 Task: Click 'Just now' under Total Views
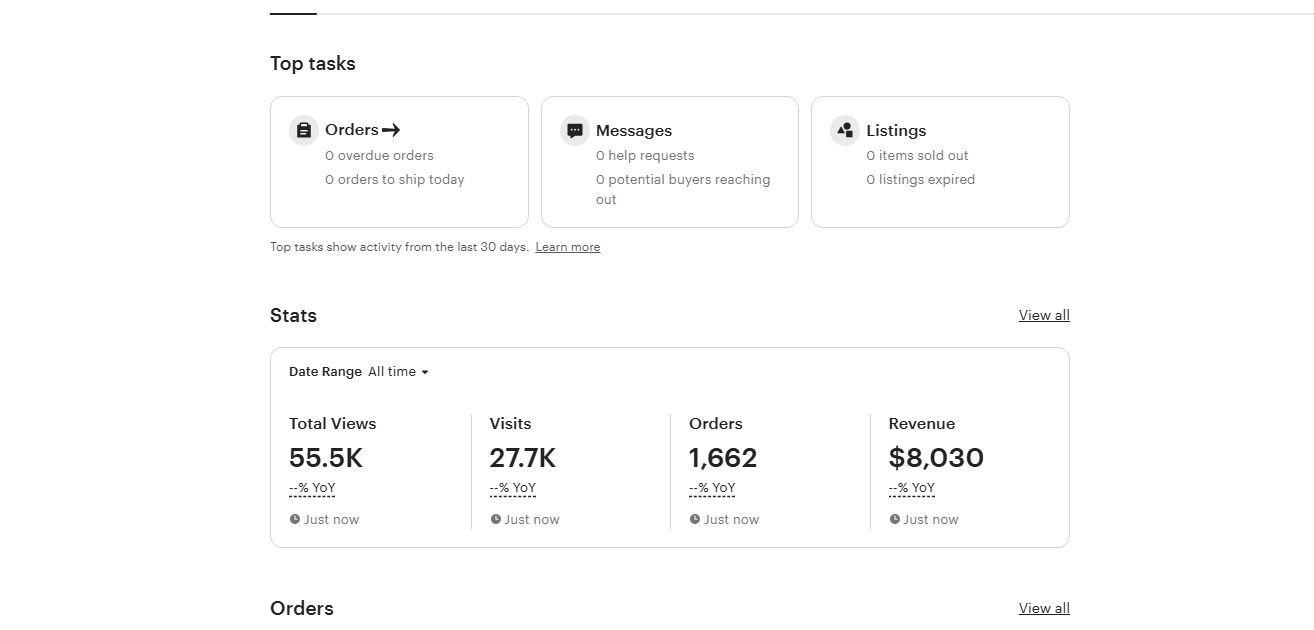tap(332, 519)
